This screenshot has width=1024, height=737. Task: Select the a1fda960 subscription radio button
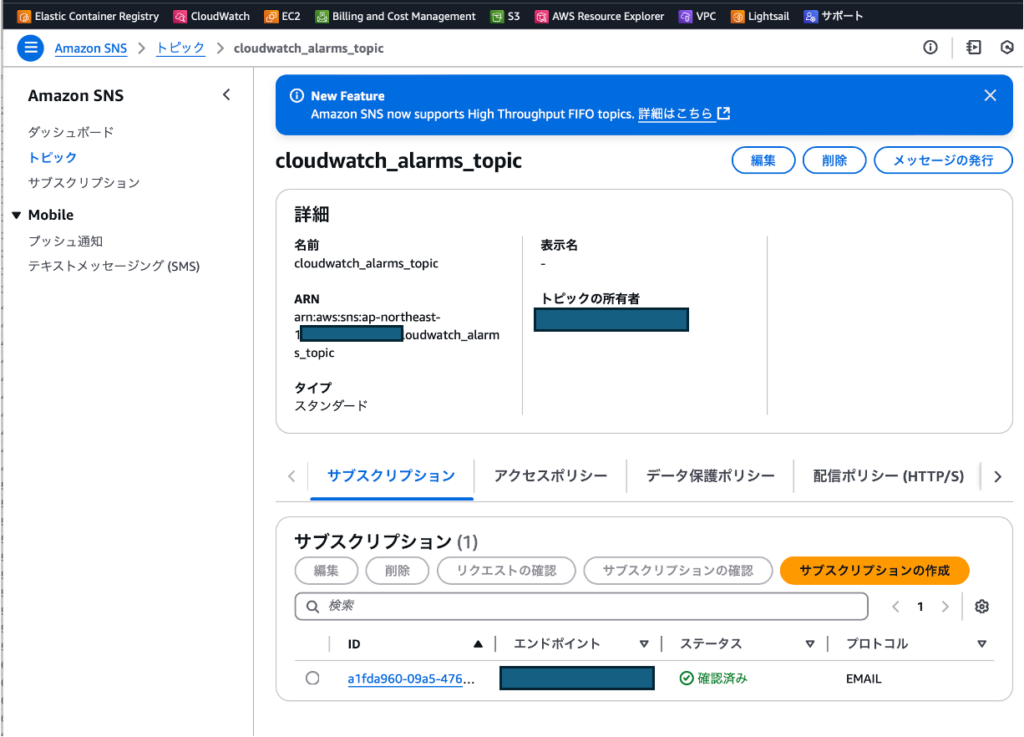click(x=312, y=678)
